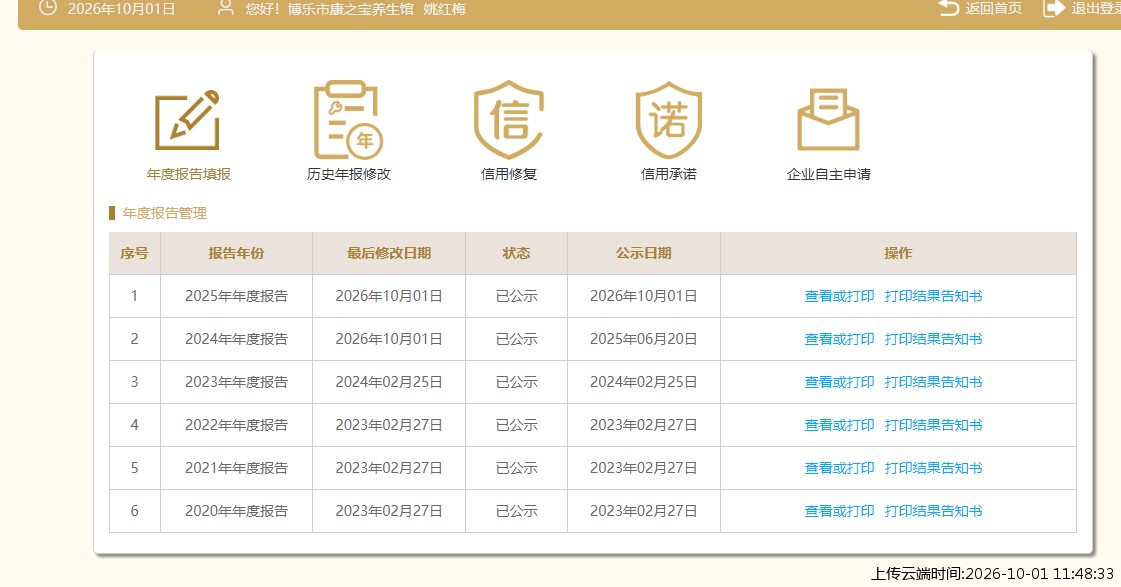View or print the 2020年年度报告
Screen dimensions: 1121x587
tap(839, 510)
